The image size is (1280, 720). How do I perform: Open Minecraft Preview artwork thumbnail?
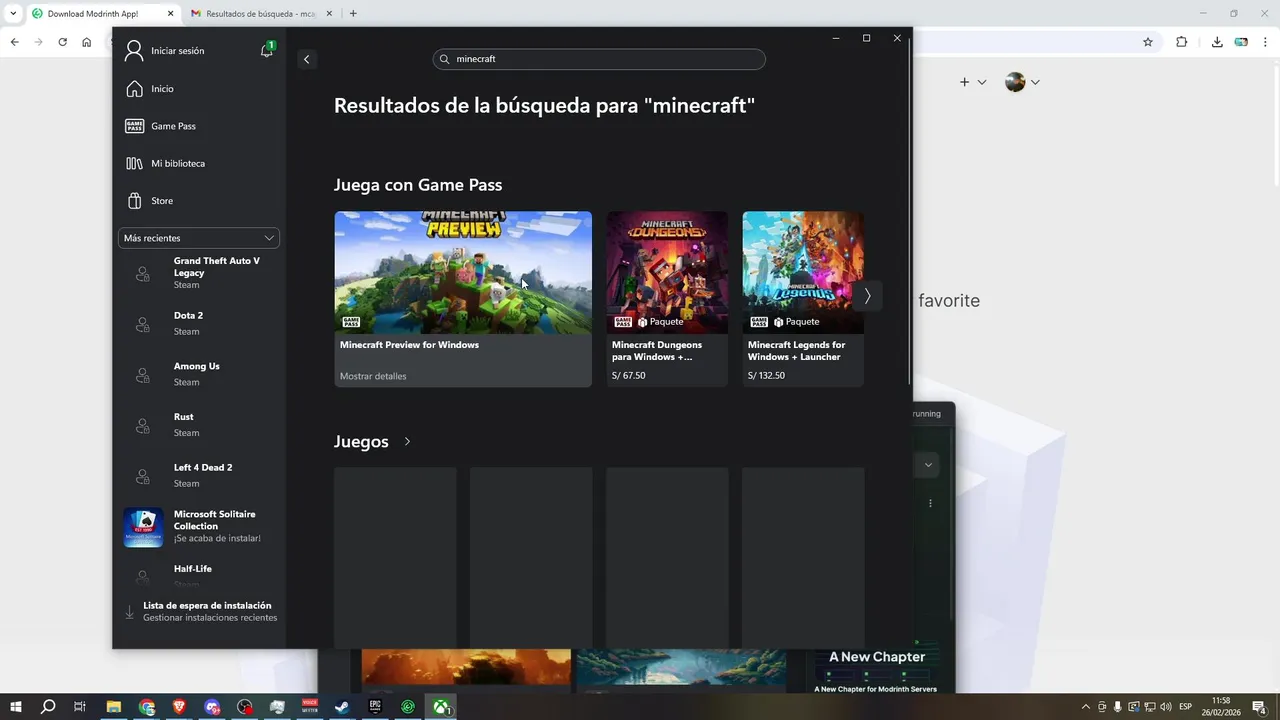pyautogui.click(x=463, y=272)
